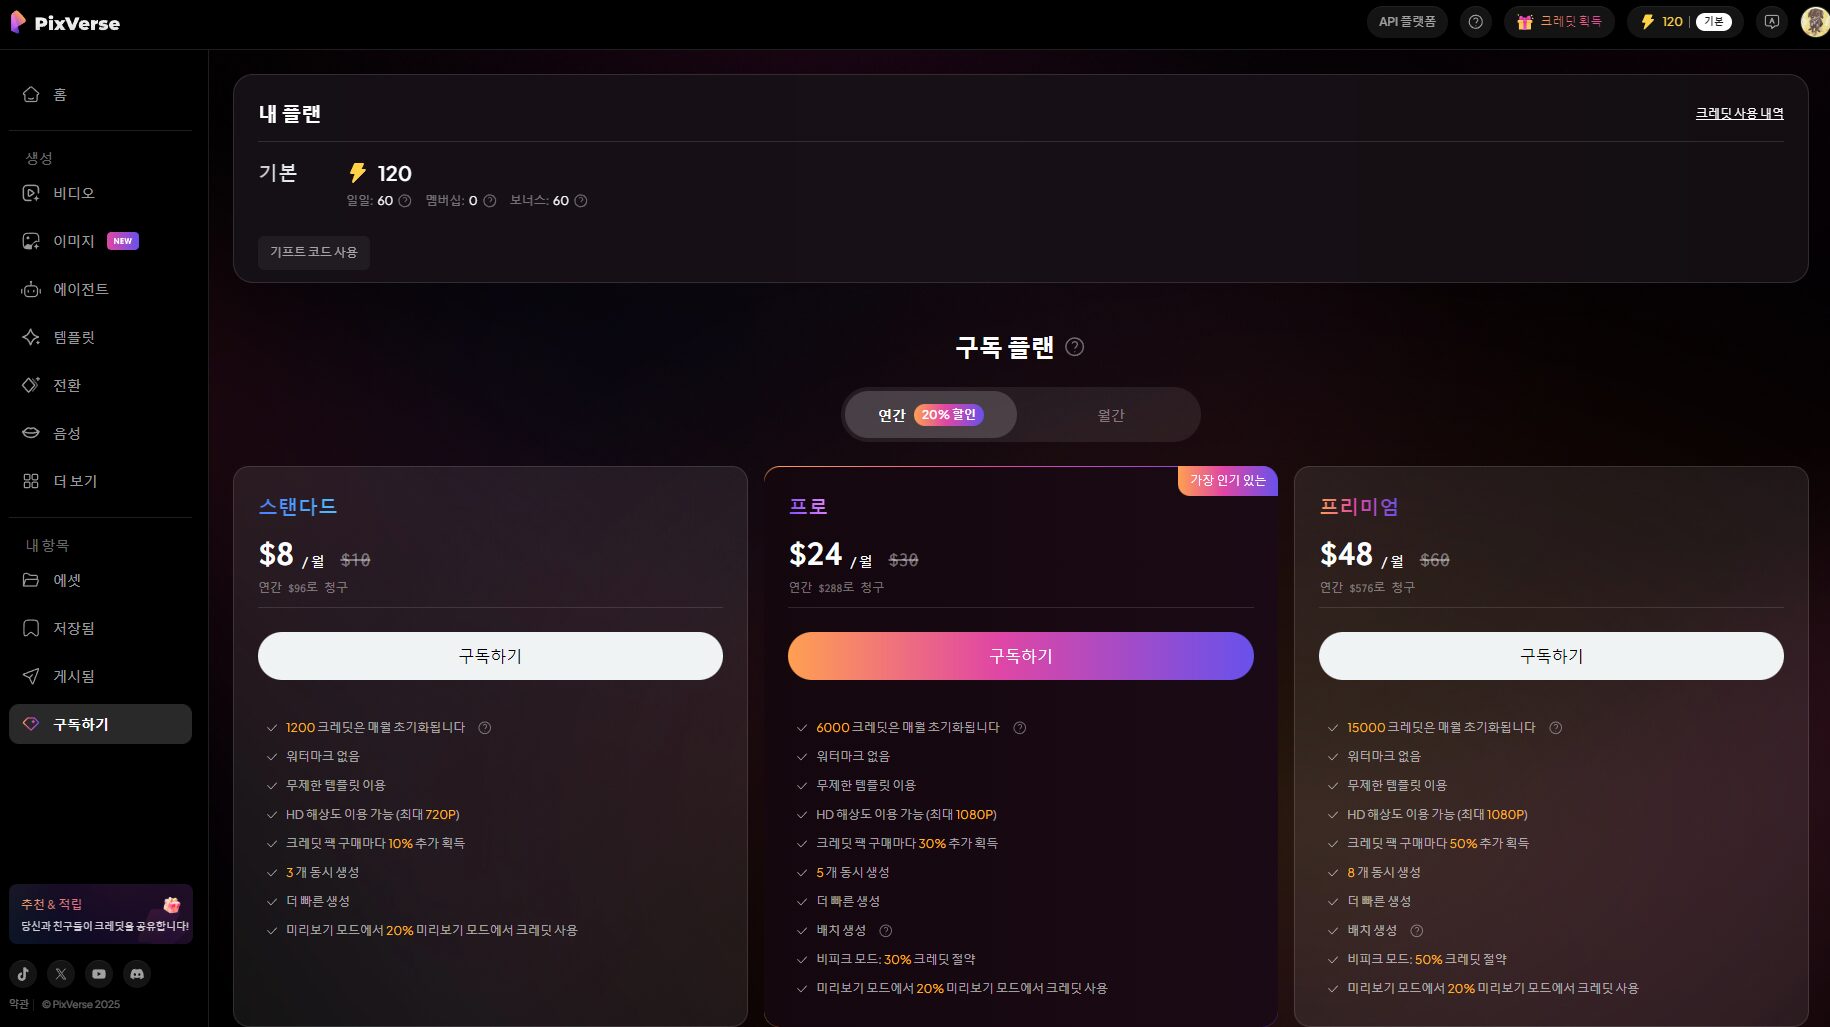Click 구독하기 on the 프로 plan
1830x1027 pixels.
point(1020,656)
